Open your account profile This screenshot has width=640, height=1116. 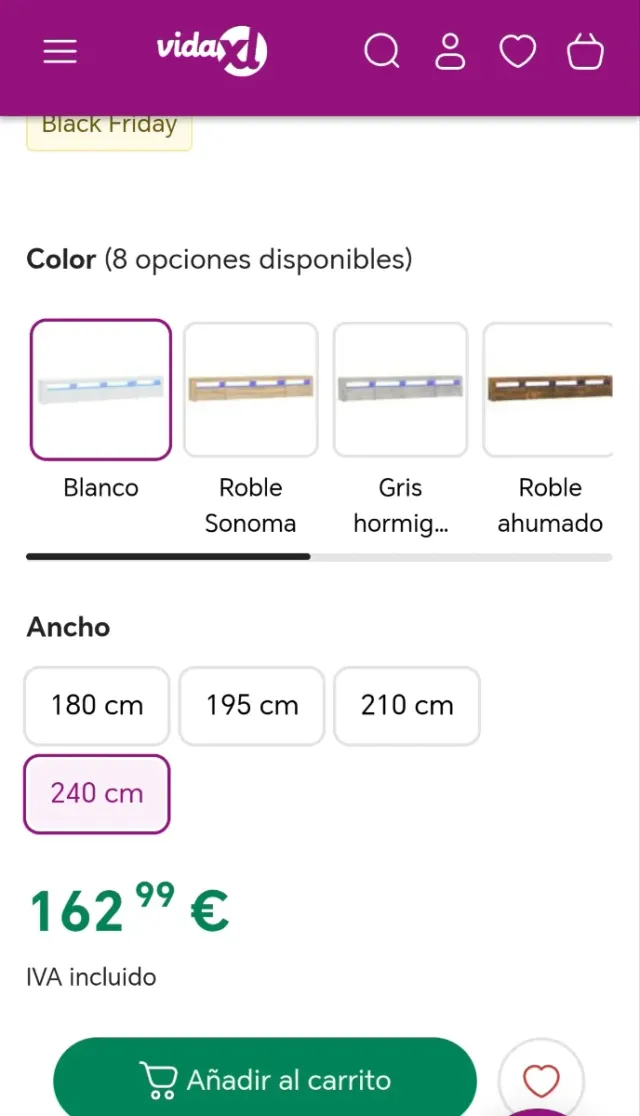[x=450, y=51]
